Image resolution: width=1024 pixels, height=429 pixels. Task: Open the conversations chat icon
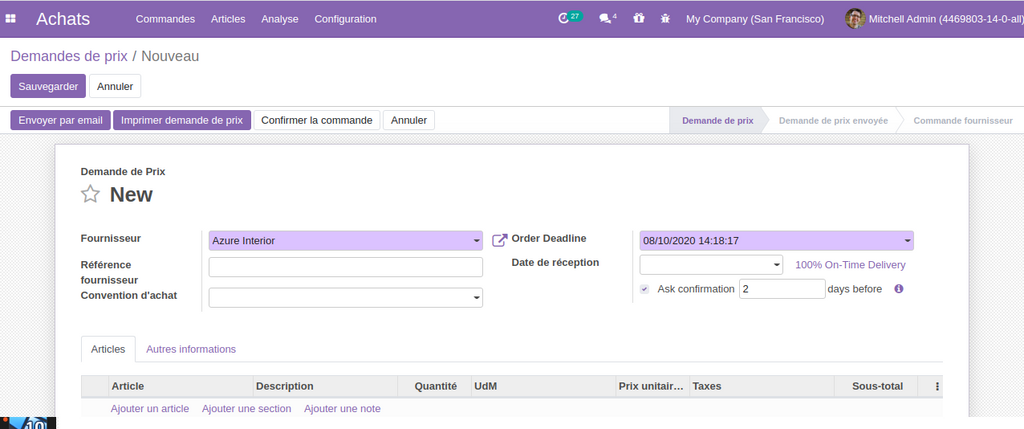606,19
